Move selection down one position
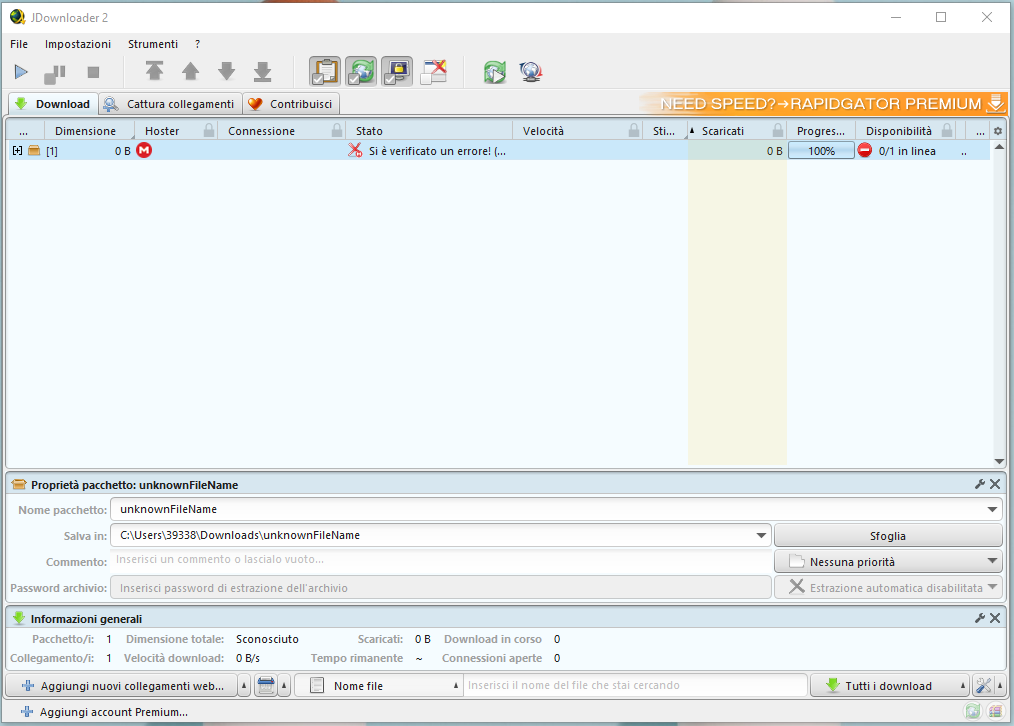The height and width of the screenshot is (726, 1014). click(226, 71)
